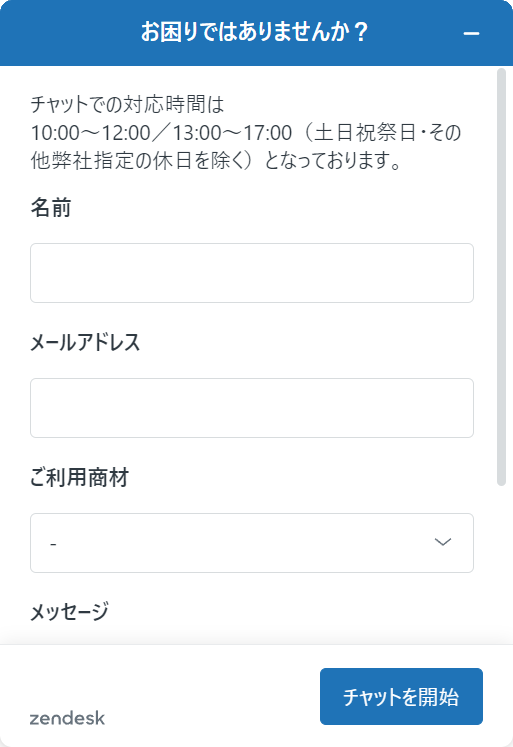
Task: Click the down chevron in ご利用商材 field
Action: (x=443, y=542)
